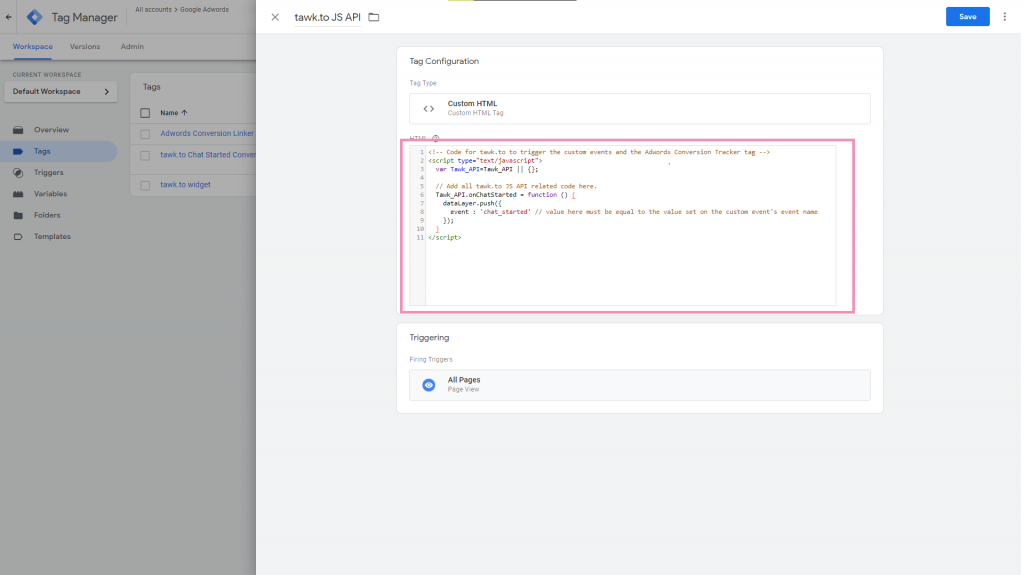Click the HTML help question icon
Viewport: 1024px width, 575px height.
(x=436, y=139)
